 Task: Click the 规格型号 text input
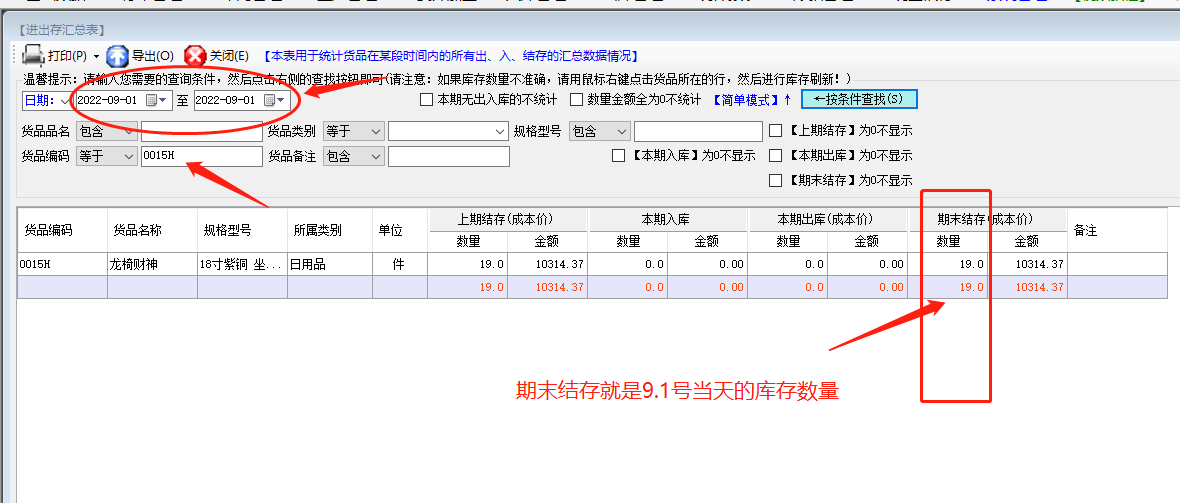[x=698, y=131]
